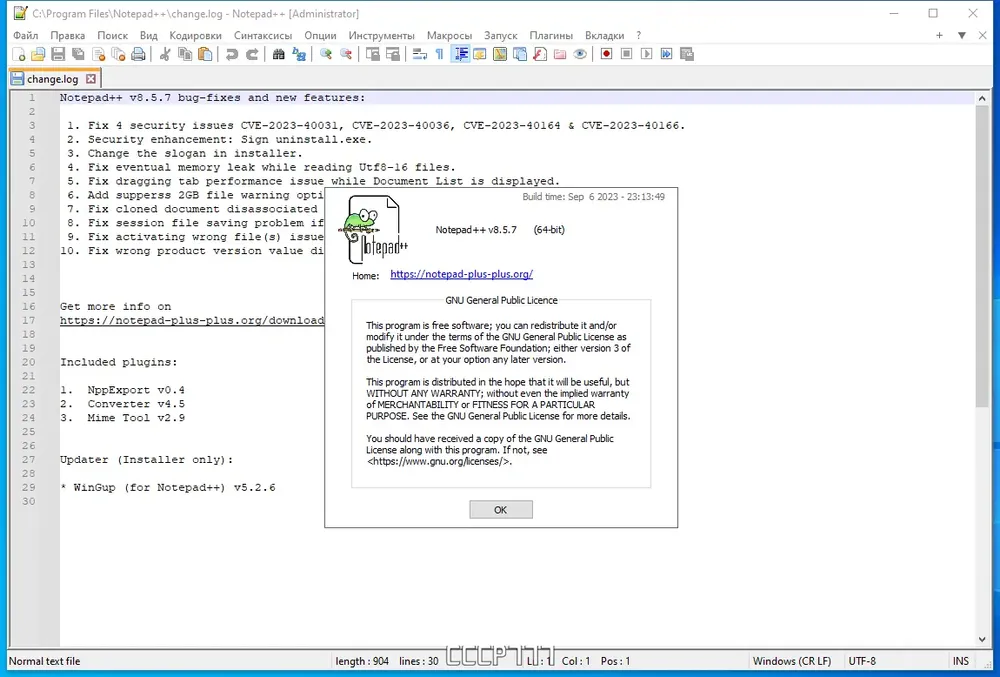The image size is (1000, 677).
Task: Click the Zoom in magnifier icon
Action: [326, 54]
